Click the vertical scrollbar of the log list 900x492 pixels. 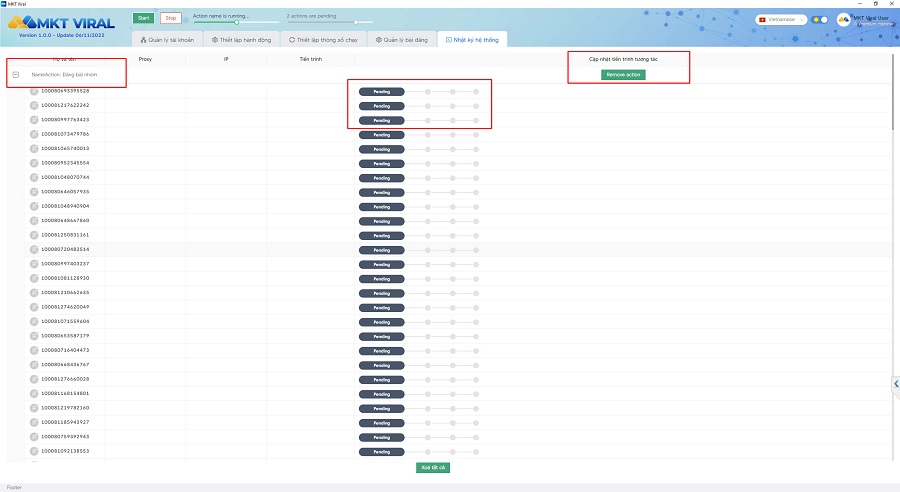893,92
